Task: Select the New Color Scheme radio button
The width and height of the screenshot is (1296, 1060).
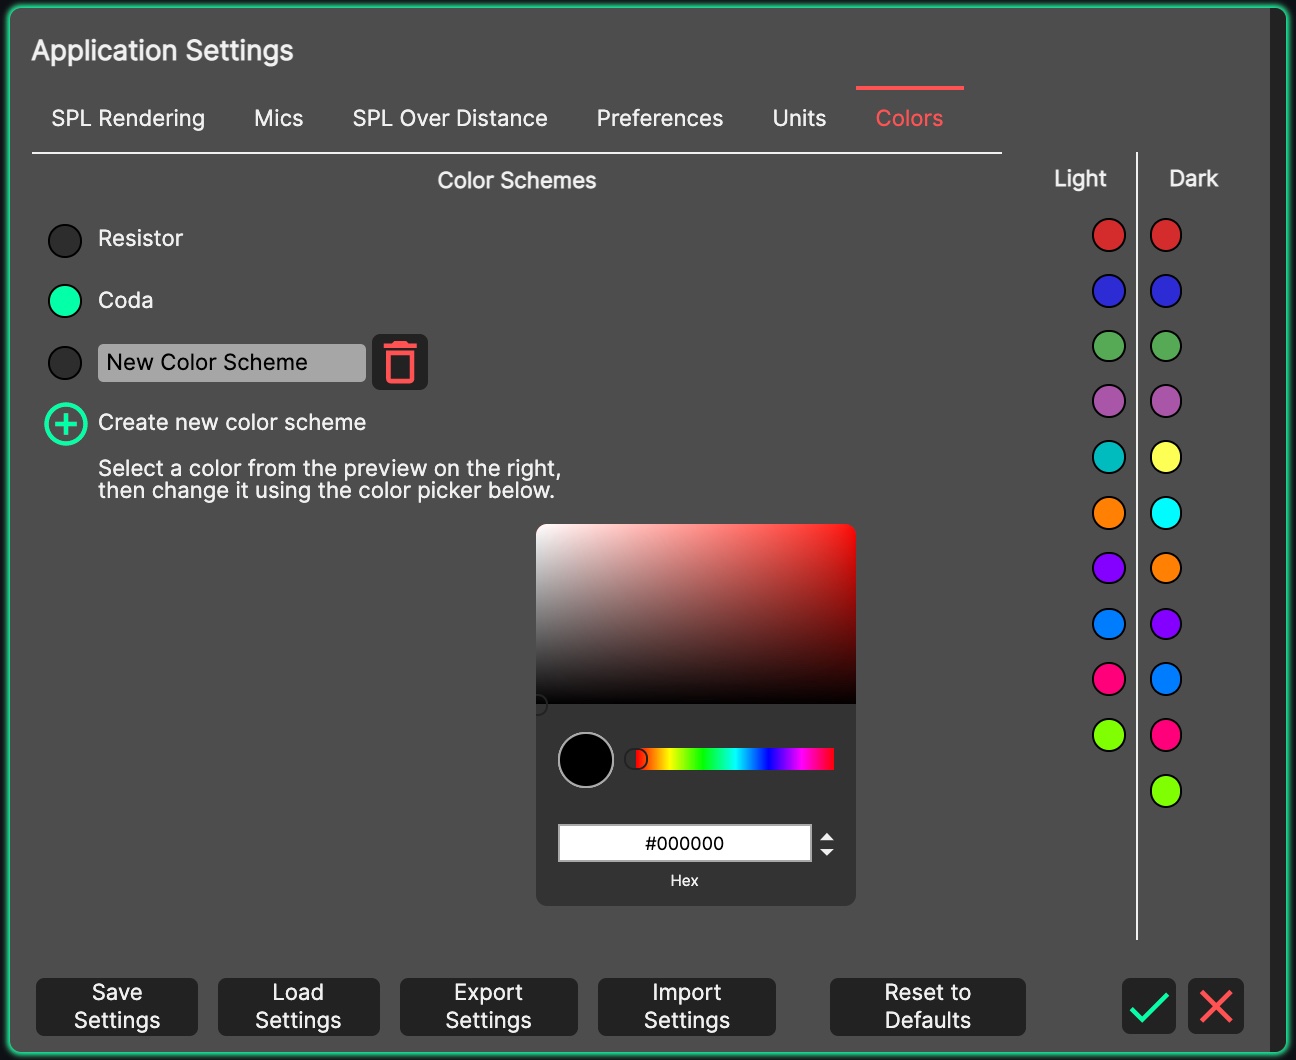Action: pyautogui.click(x=65, y=362)
